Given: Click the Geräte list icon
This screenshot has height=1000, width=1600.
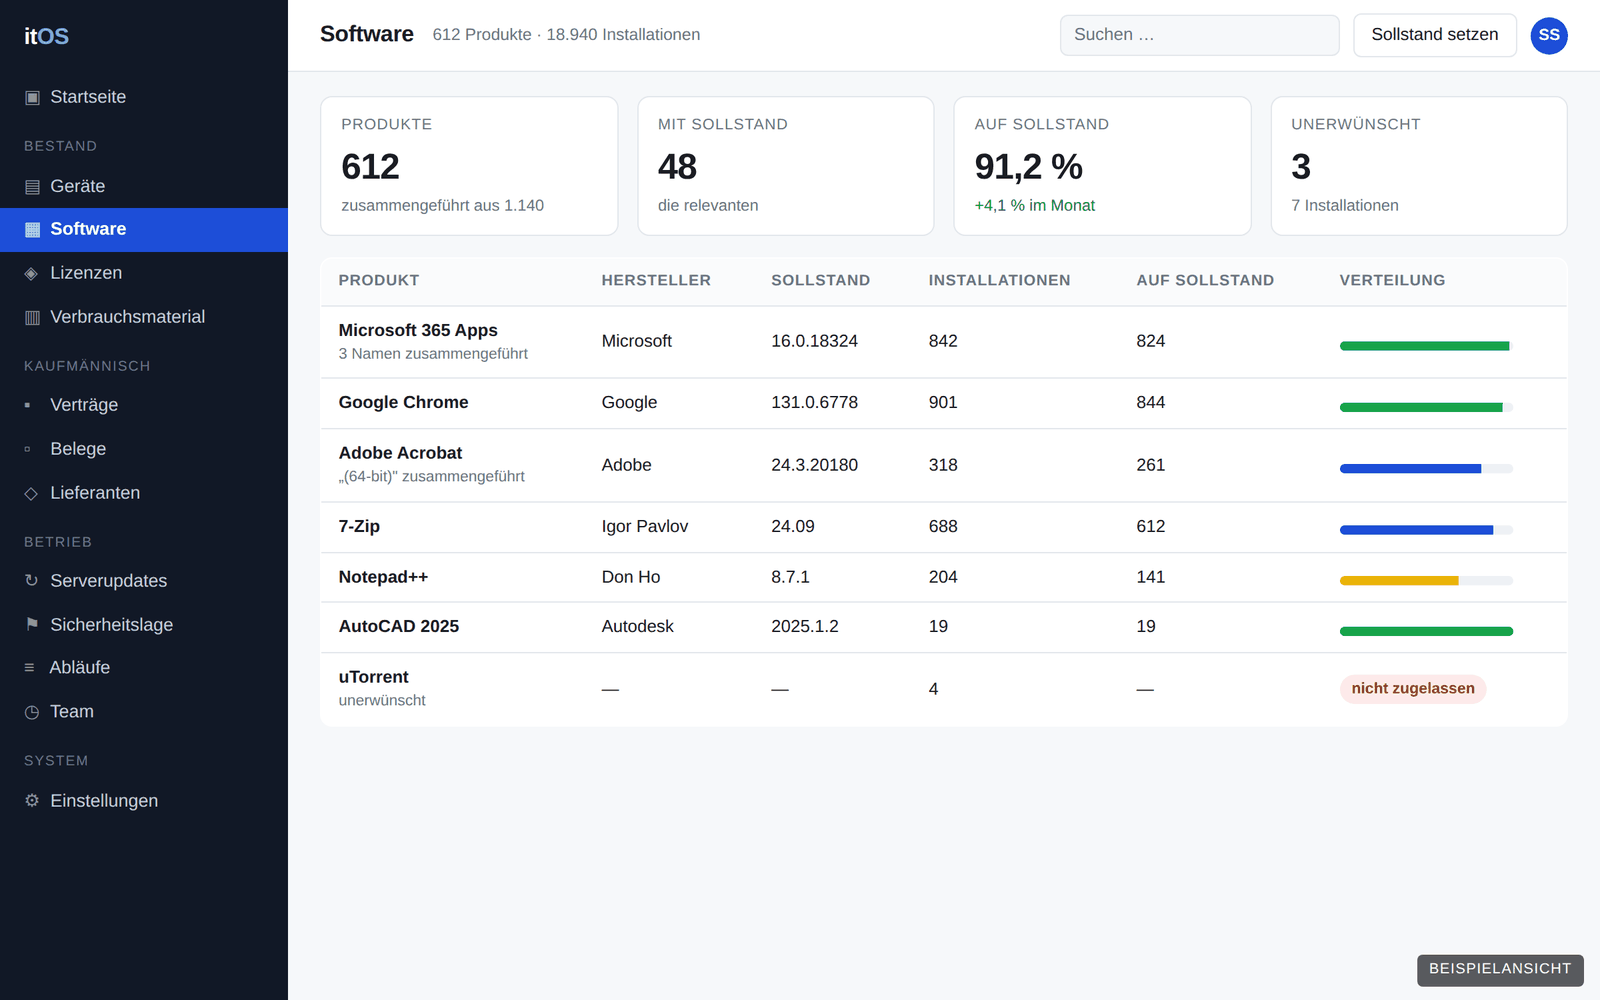Looking at the screenshot, I should (x=32, y=186).
